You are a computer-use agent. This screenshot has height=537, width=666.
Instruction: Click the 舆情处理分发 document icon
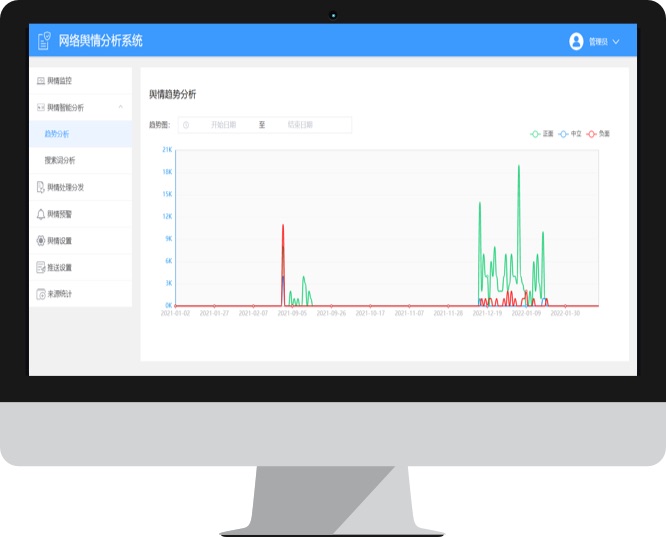point(40,187)
